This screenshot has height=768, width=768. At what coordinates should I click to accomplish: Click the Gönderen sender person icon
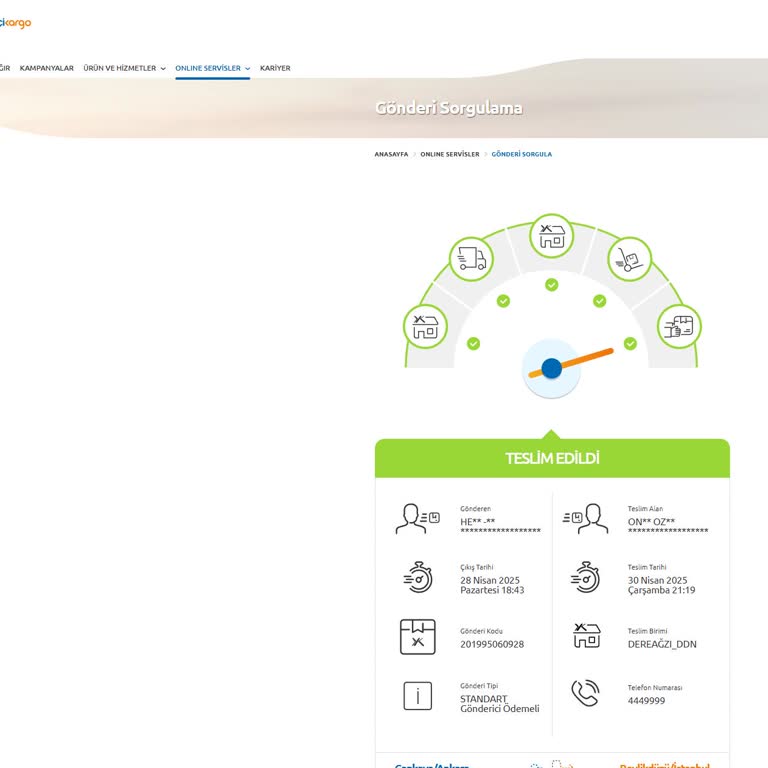[x=417, y=518]
